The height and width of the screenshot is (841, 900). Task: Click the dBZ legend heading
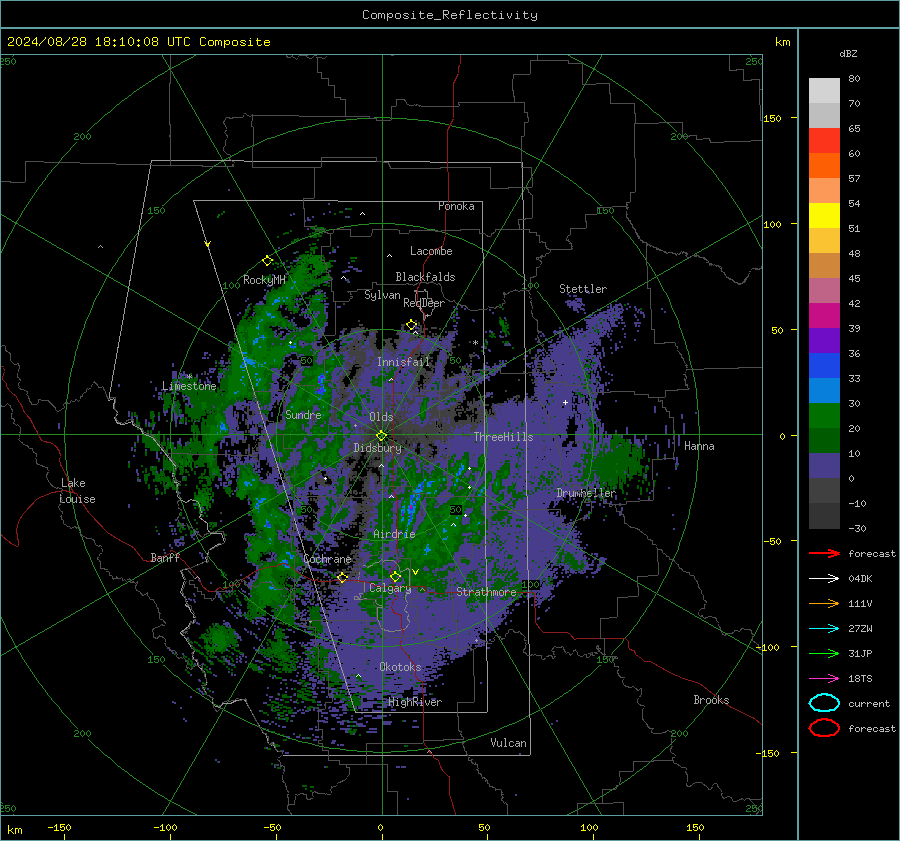(848, 54)
